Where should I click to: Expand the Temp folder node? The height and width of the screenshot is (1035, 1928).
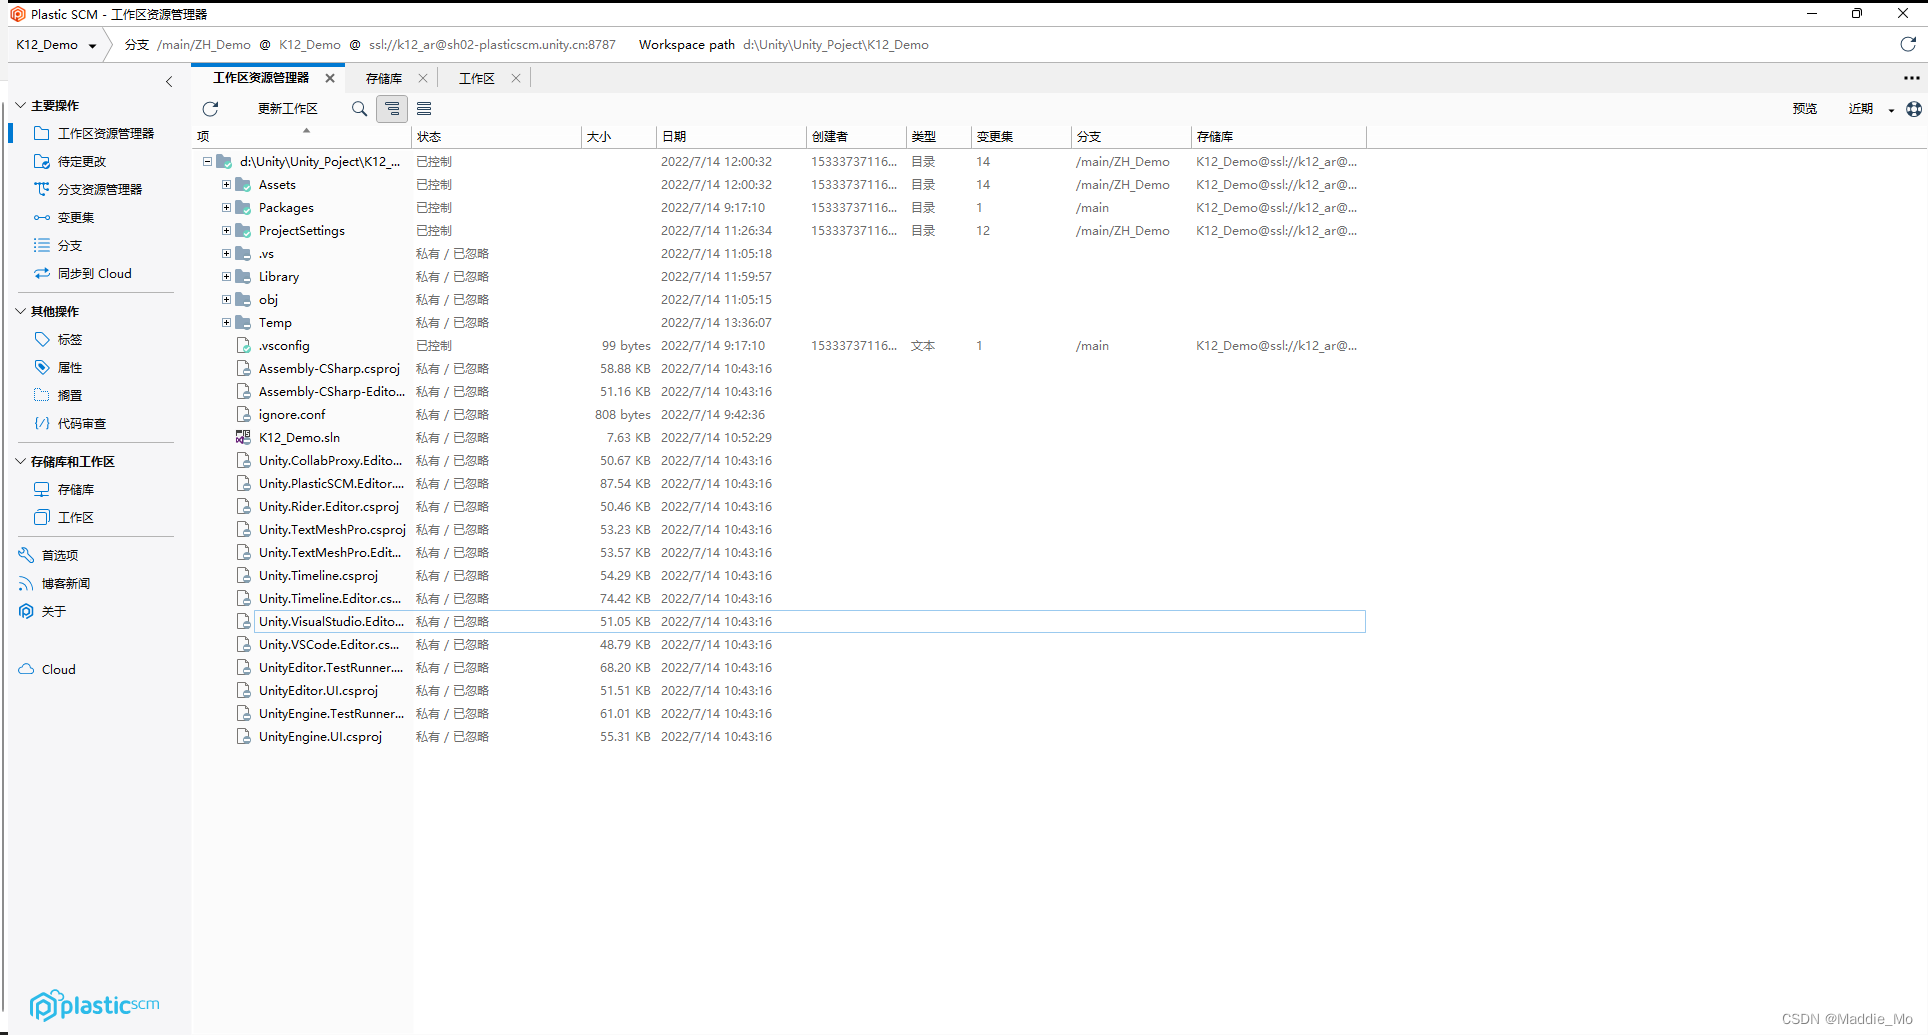tap(226, 322)
